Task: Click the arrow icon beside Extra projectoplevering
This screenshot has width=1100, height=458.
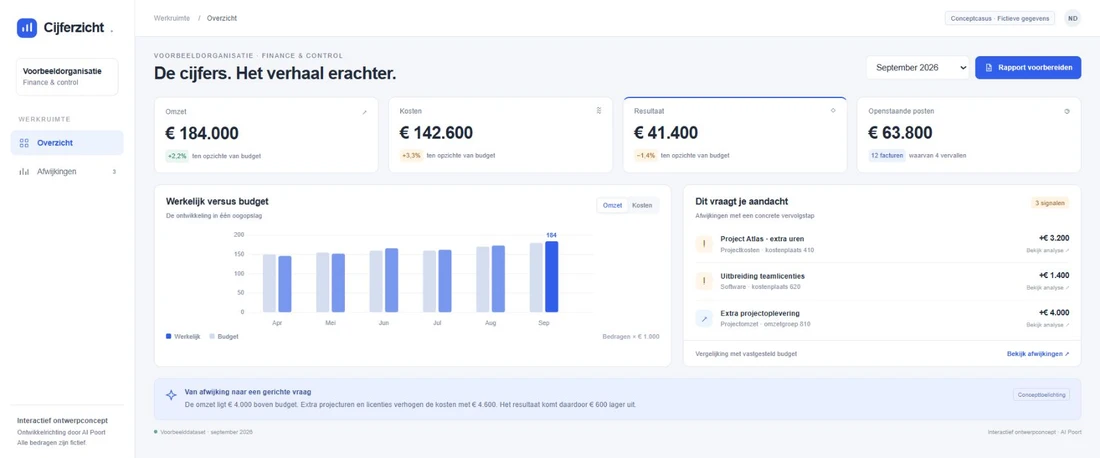Action: click(x=704, y=318)
